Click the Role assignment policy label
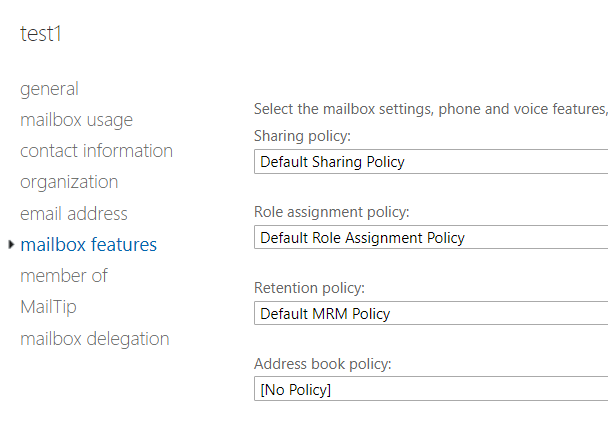The height and width of the screenshot is (430, 608). (x=332, y=212)
